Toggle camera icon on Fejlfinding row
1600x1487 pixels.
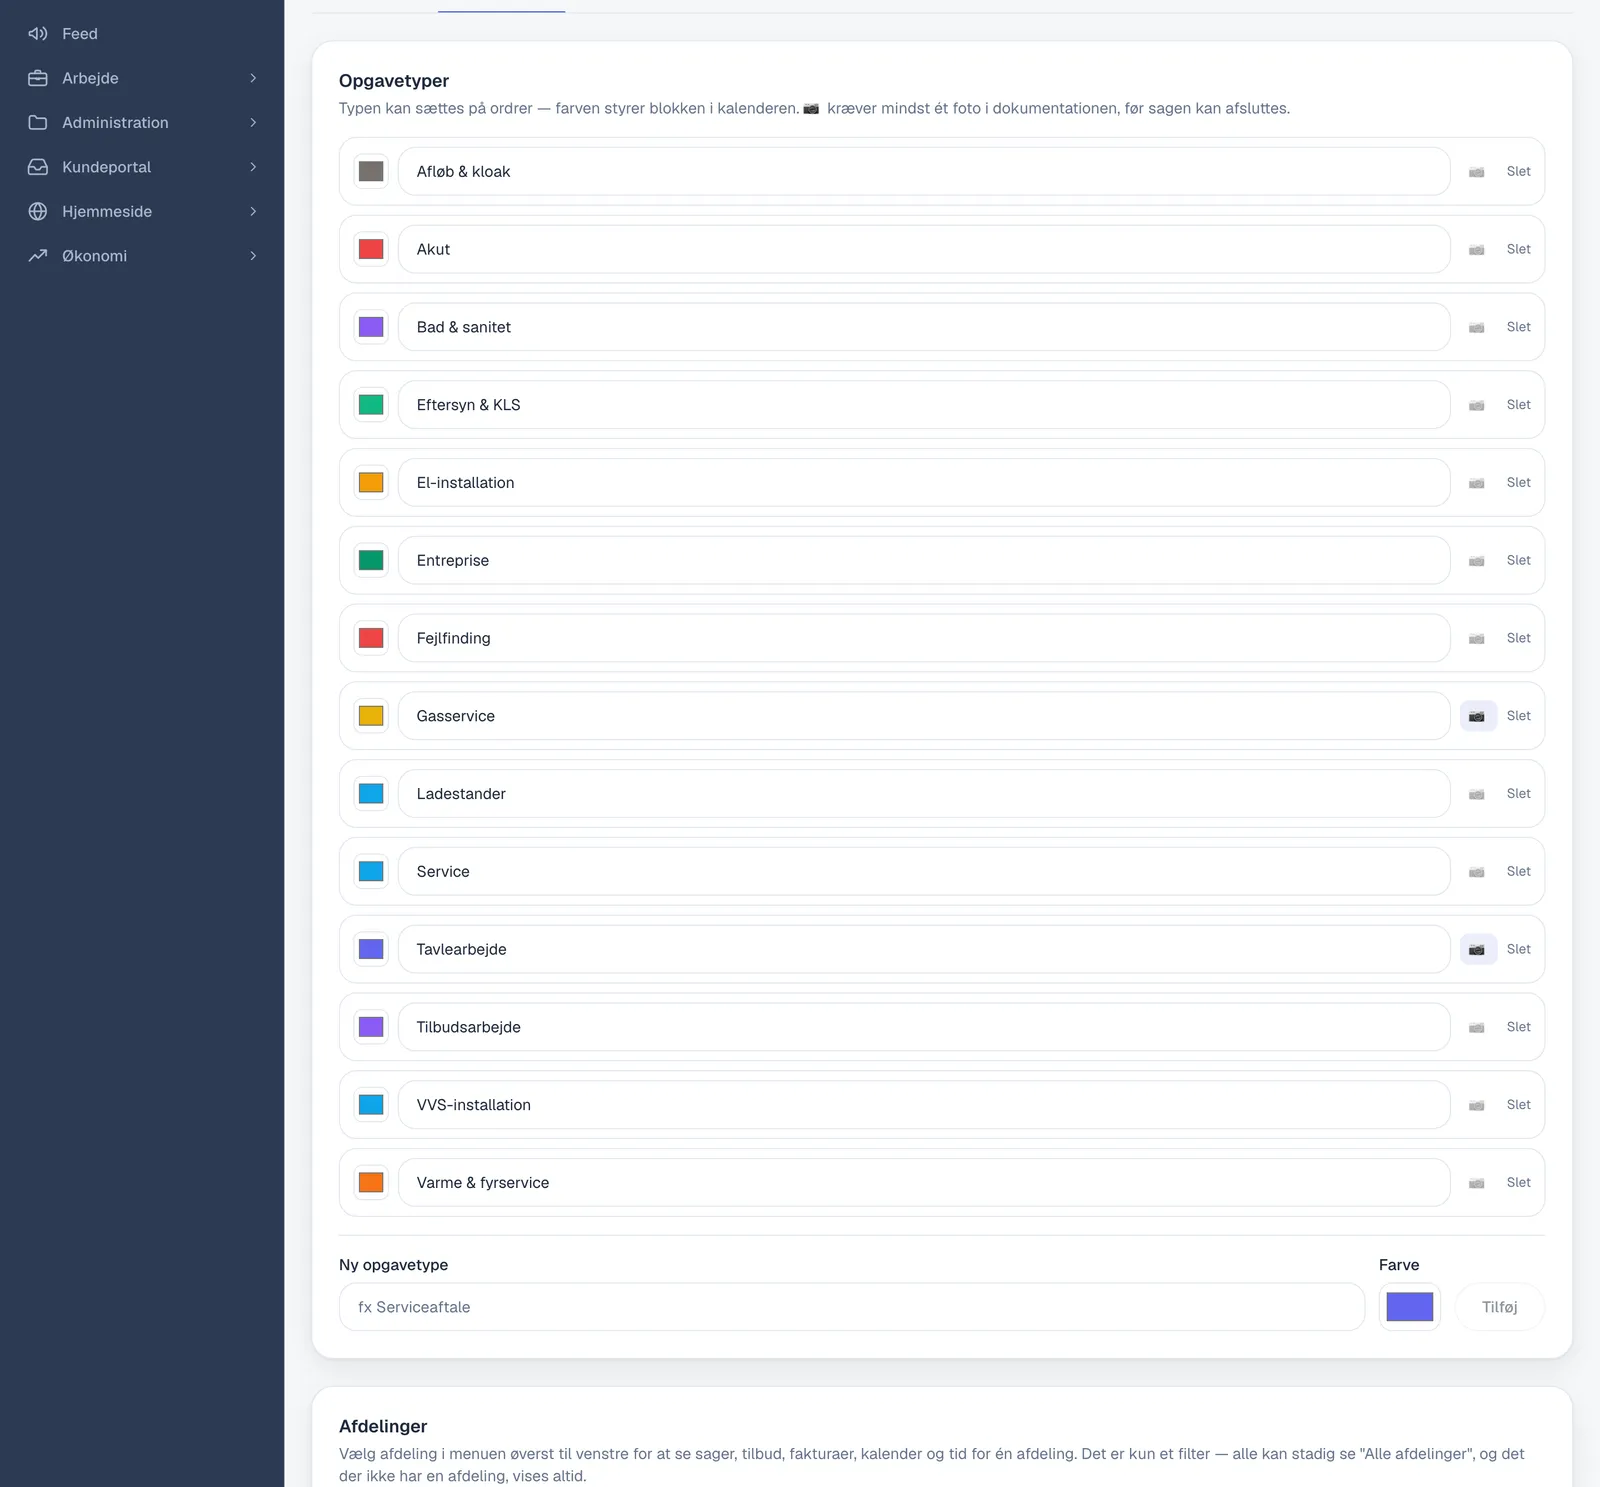(1477, 638)
